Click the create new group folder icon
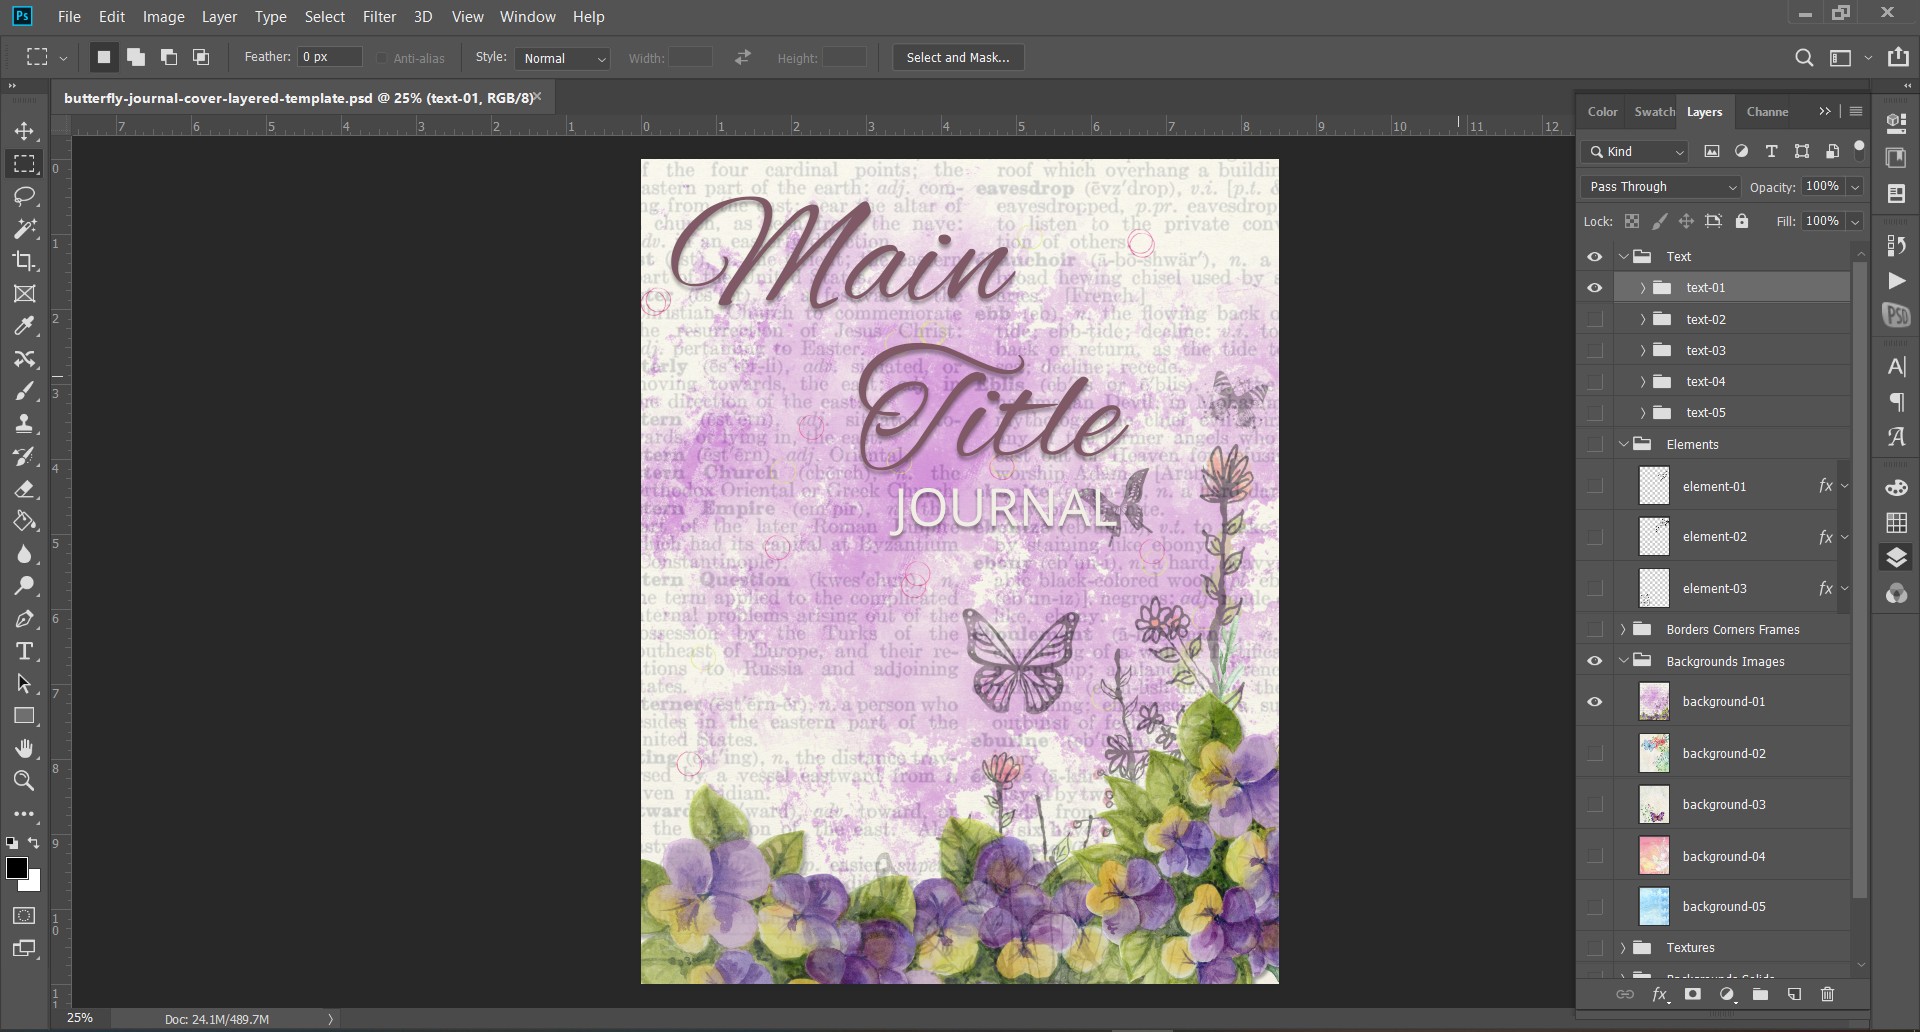This screenshot has width=1920, height=1032. 1760,994
